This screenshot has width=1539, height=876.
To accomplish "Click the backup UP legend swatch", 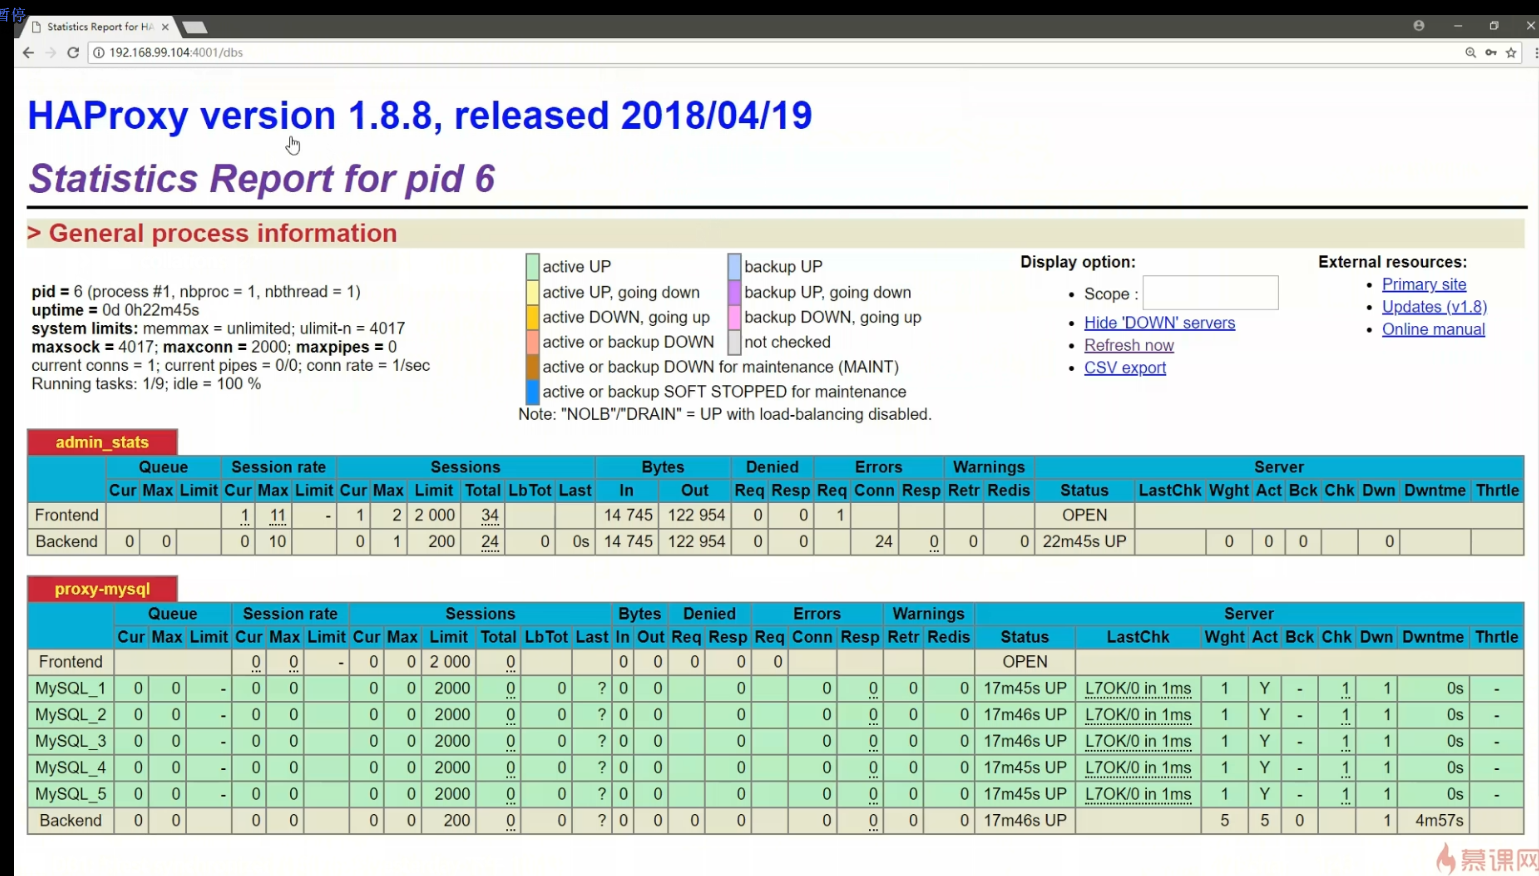I will click(x=734, y=266).
